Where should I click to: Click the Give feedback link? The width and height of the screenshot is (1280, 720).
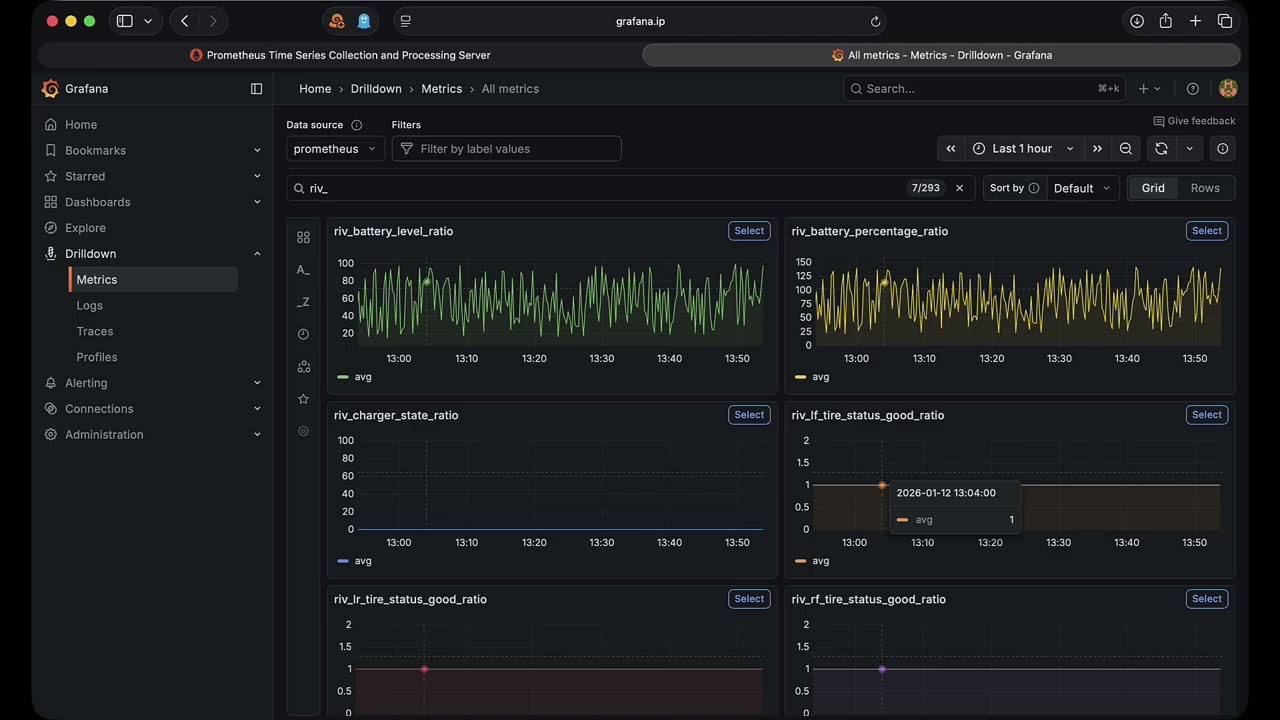[1194, 121]
